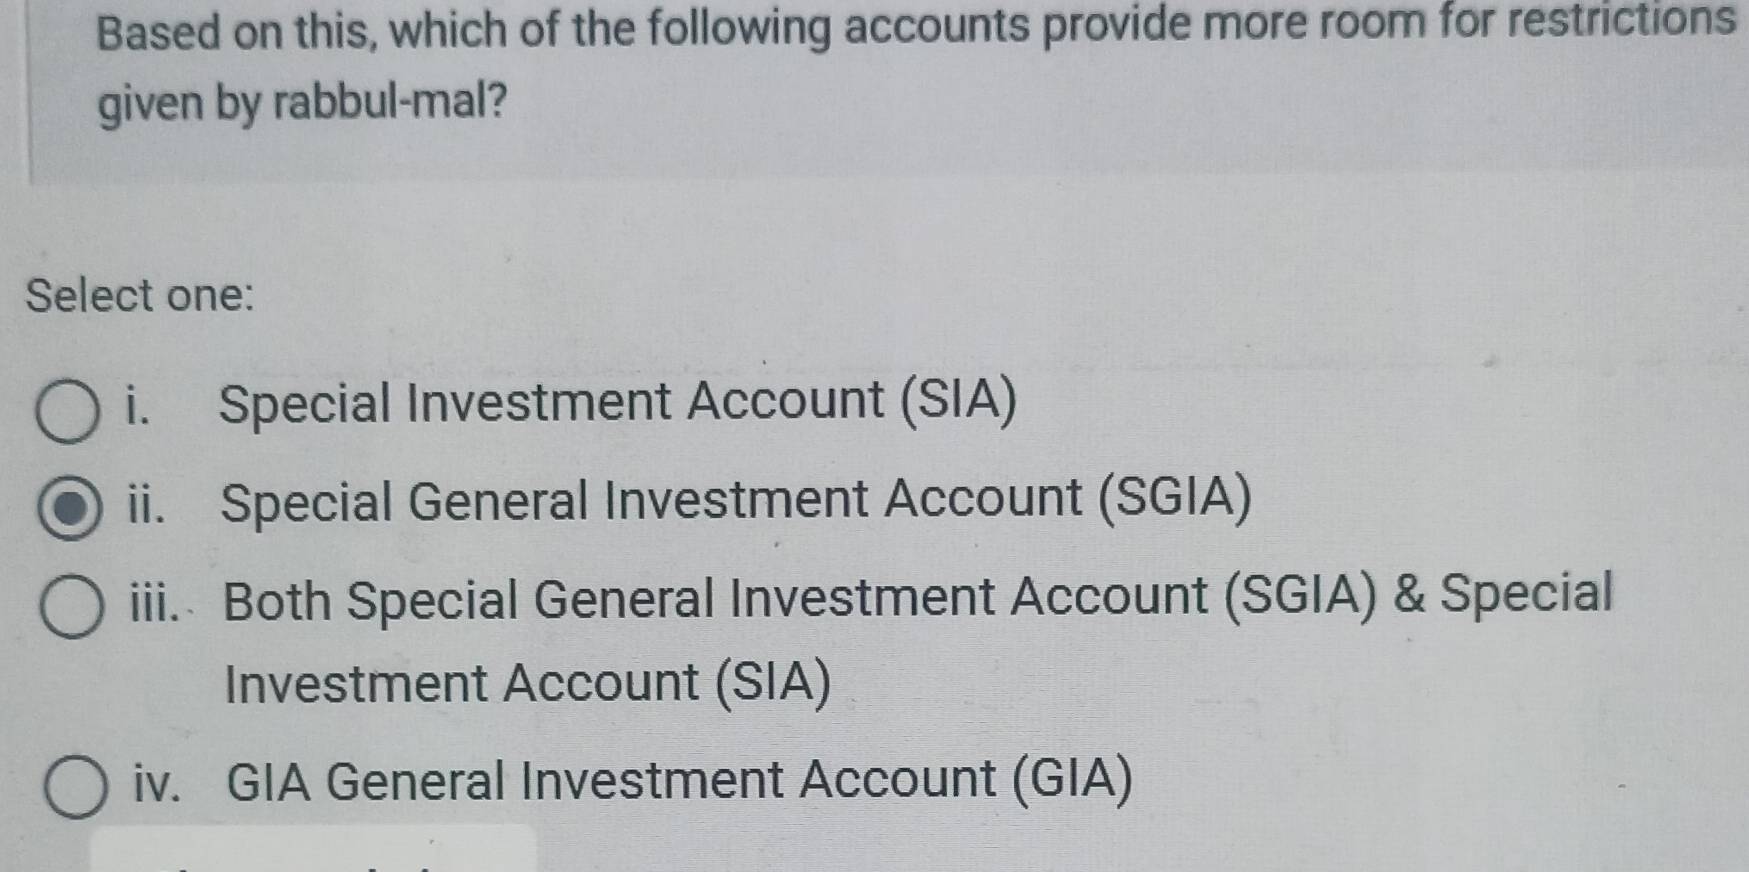1749x872 pixels.
Task: Click the "iv." numeral of fourth option
Action: click(158, 782)
